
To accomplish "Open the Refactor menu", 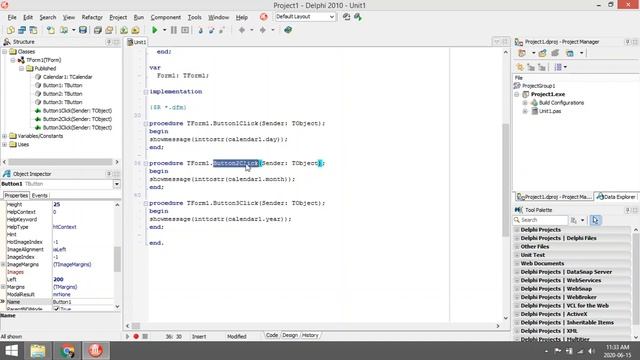I will [92, 17].
